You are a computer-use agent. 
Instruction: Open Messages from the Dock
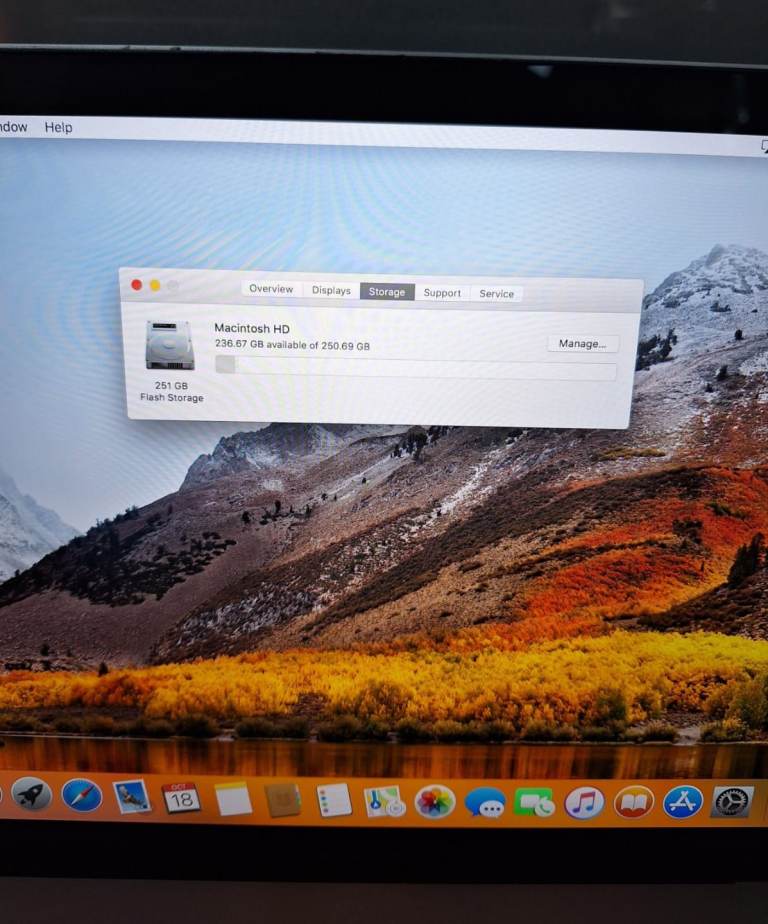485,803
